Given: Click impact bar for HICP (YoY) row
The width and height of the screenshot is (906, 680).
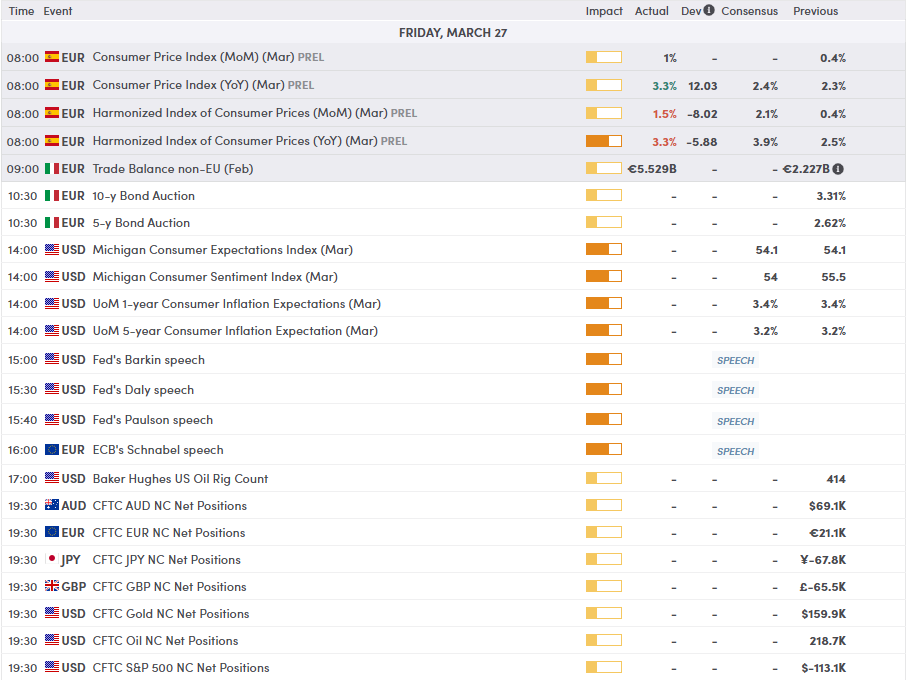Looking at the screenshot, I should coord(604,141).
